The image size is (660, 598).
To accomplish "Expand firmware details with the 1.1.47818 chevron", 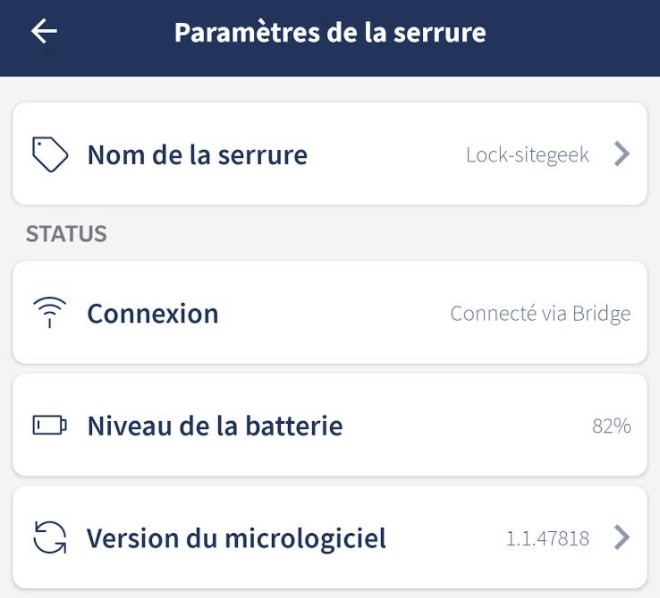I will [622, 538].
